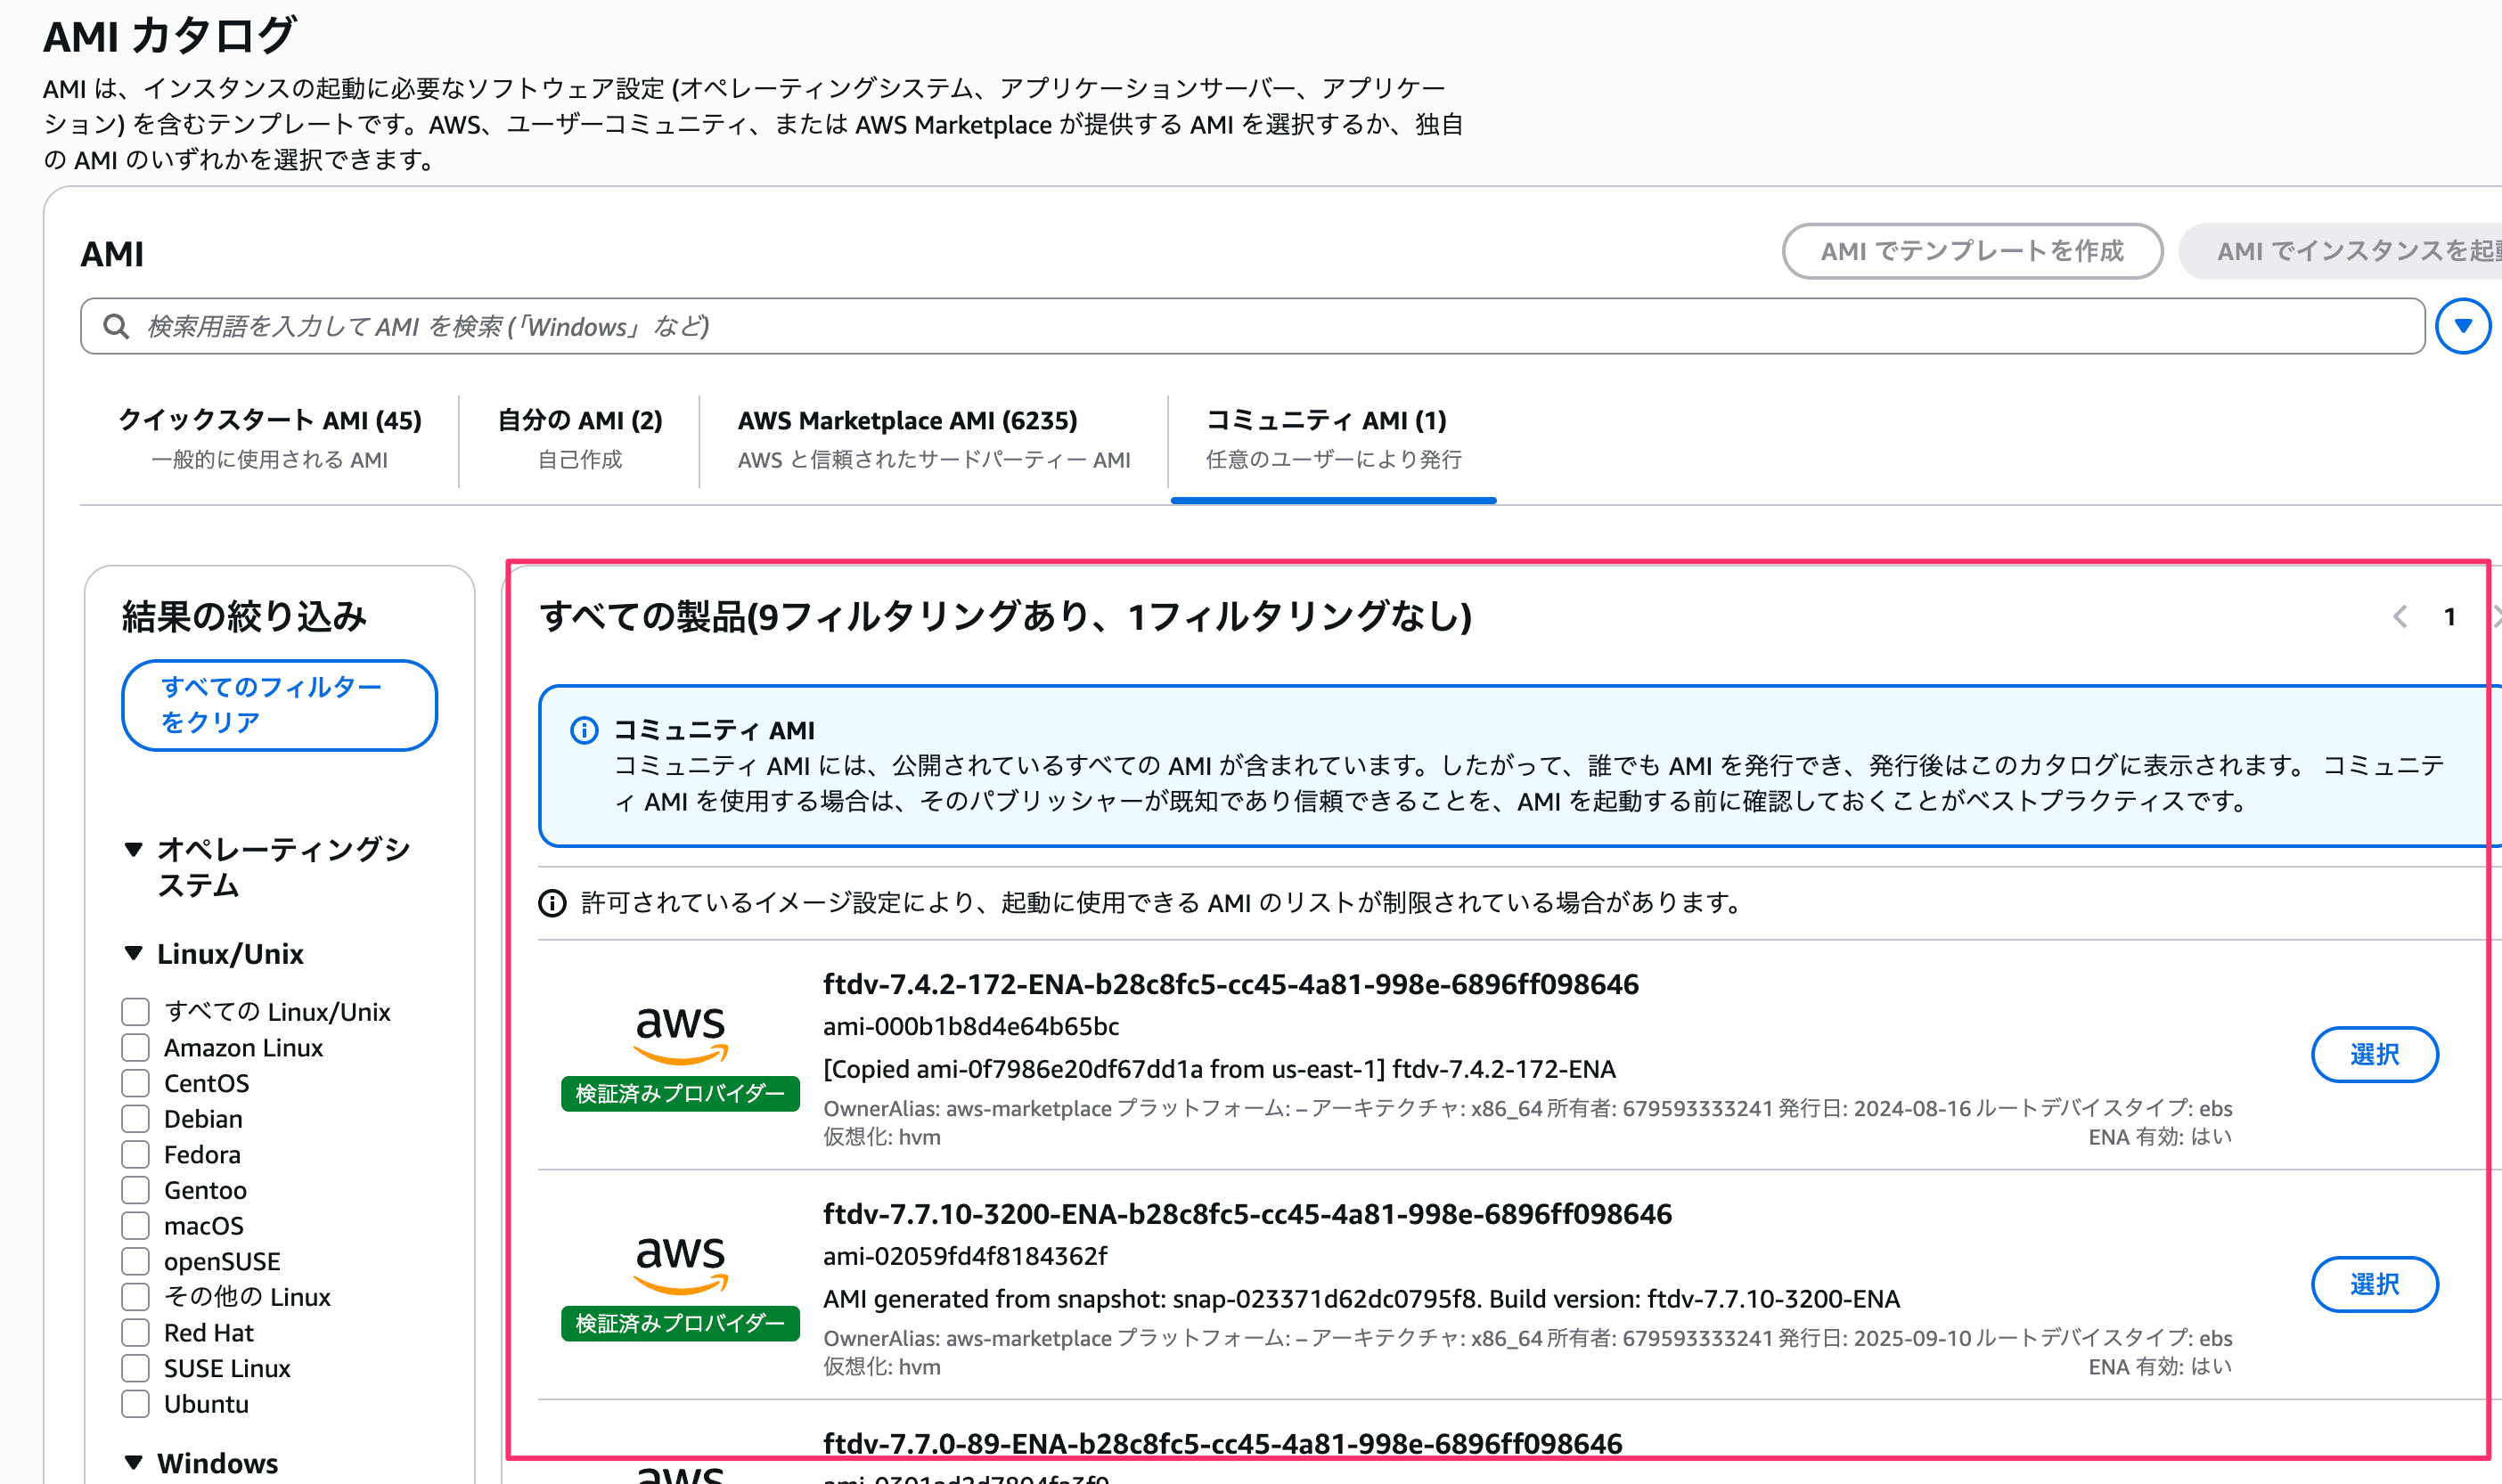The image size is (2502, 1484).
Task: Collapse the Linux/Unix filter group
Action: (133, 954)
